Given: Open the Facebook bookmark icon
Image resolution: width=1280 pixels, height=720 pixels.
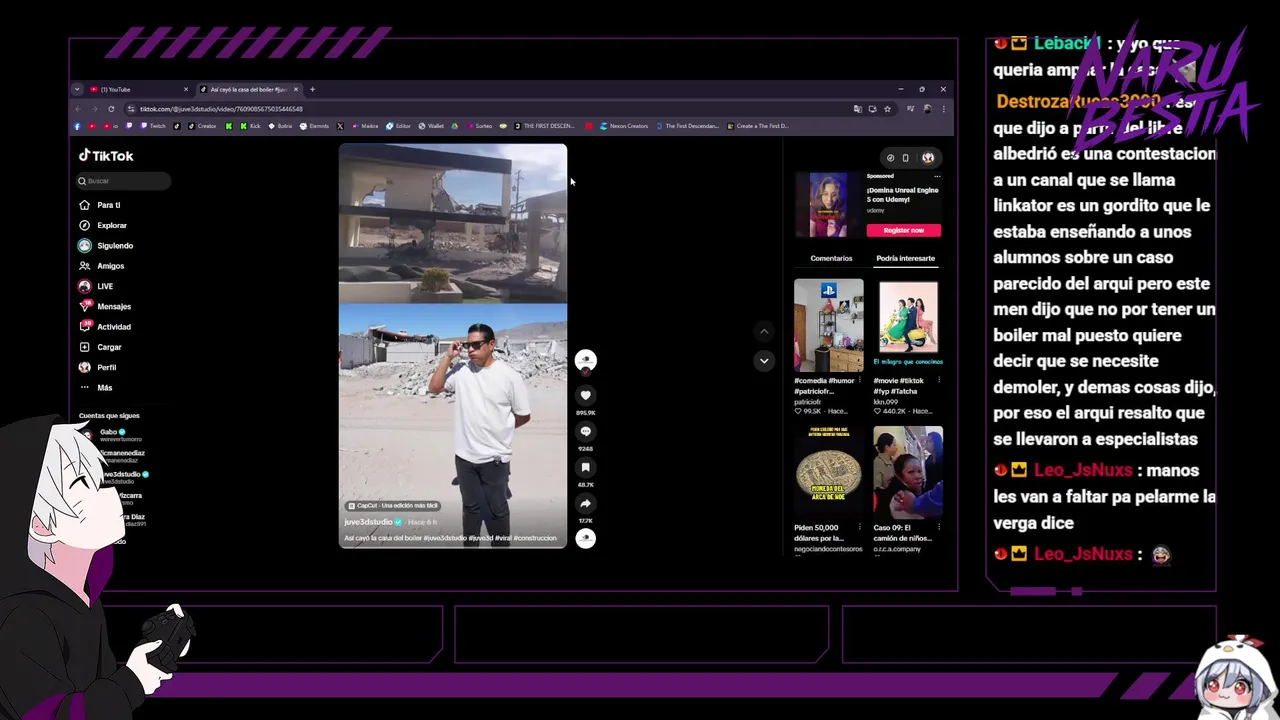Looking at the screenshot, I should (x=77, y=126).
